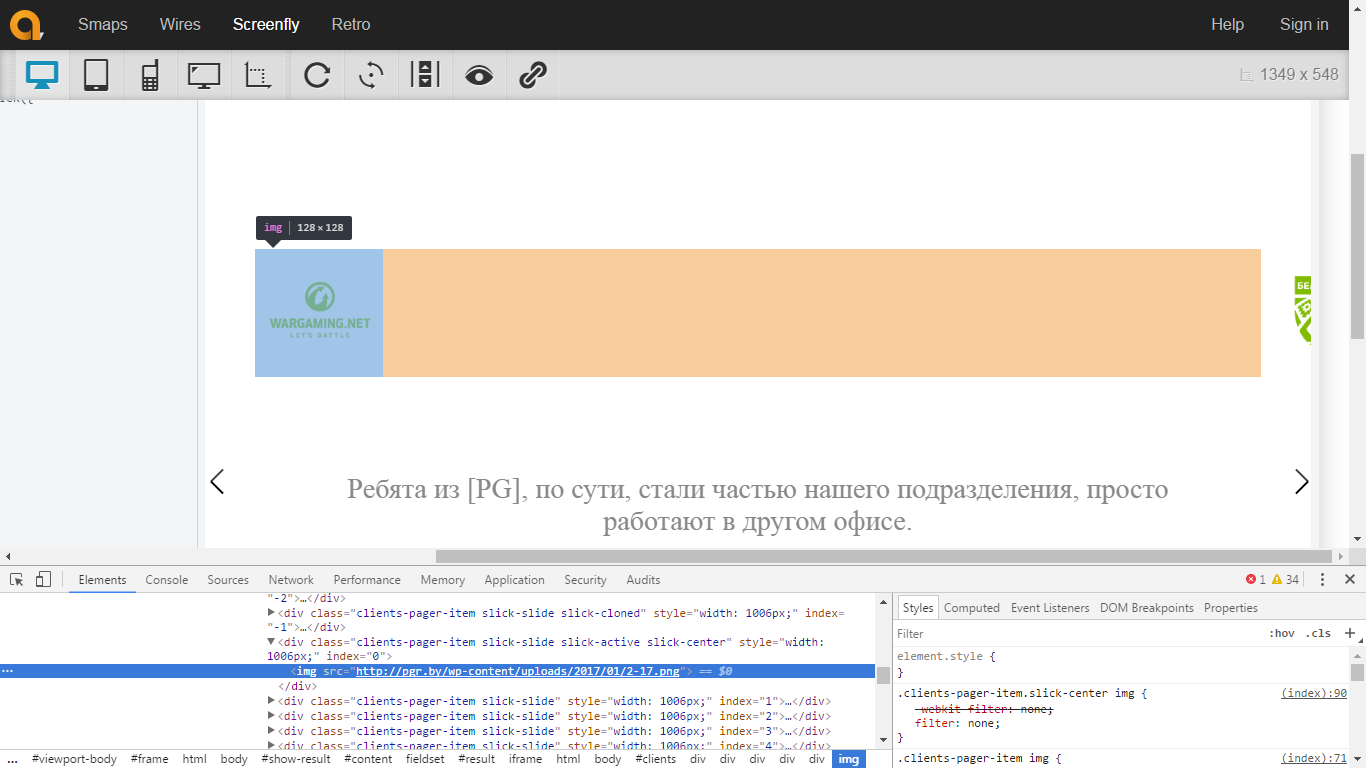Screen dimensions: 1366x768
Task: Switch to the Memory panel tab
Action: 443,580
